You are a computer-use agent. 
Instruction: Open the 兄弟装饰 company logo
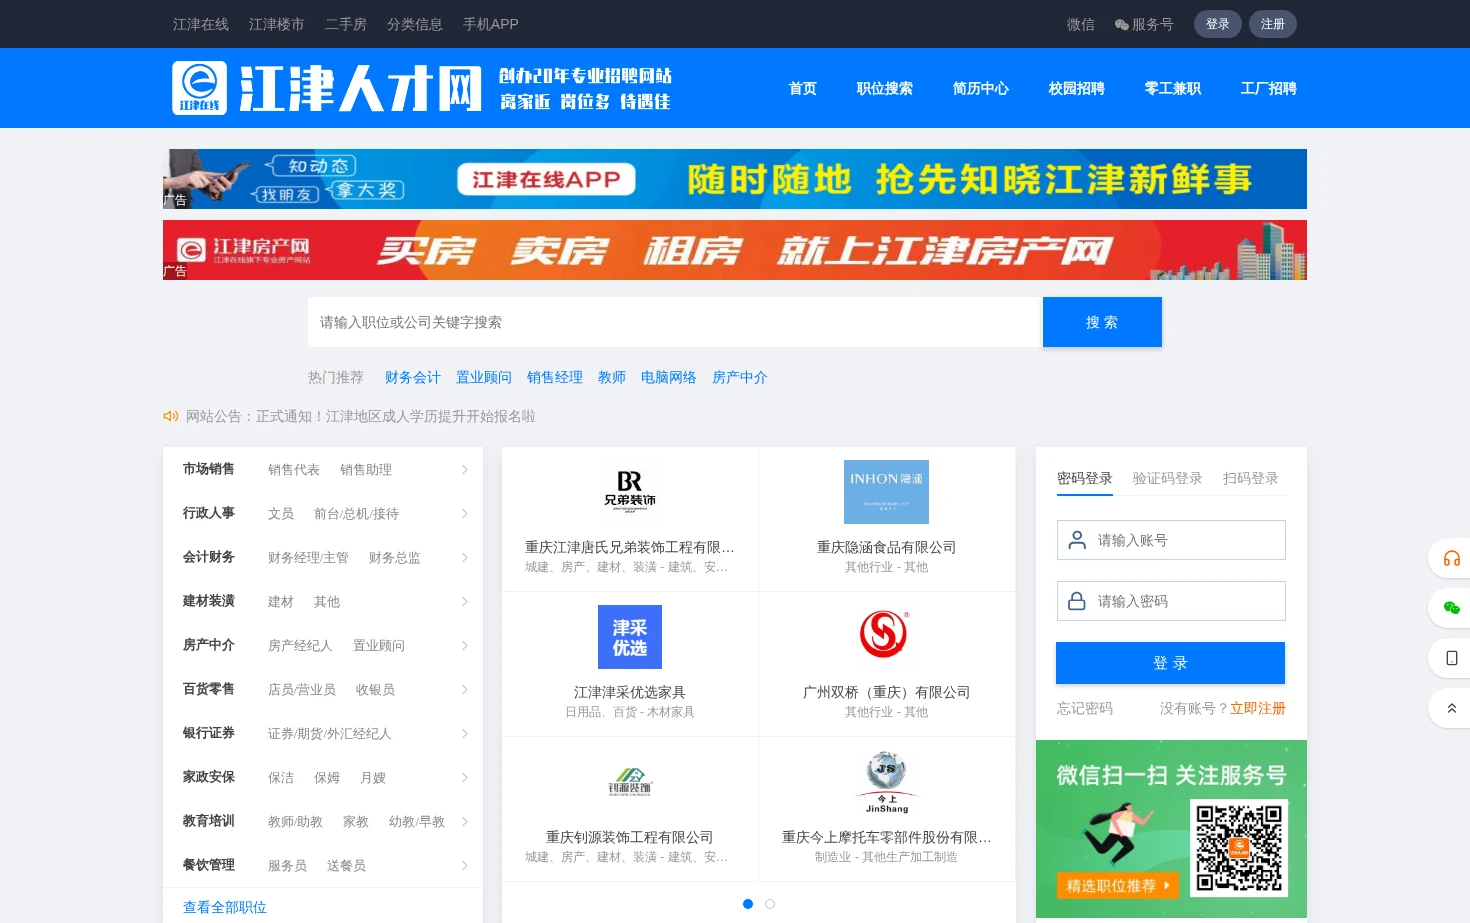pyautogui.click(x=630, y=492)
